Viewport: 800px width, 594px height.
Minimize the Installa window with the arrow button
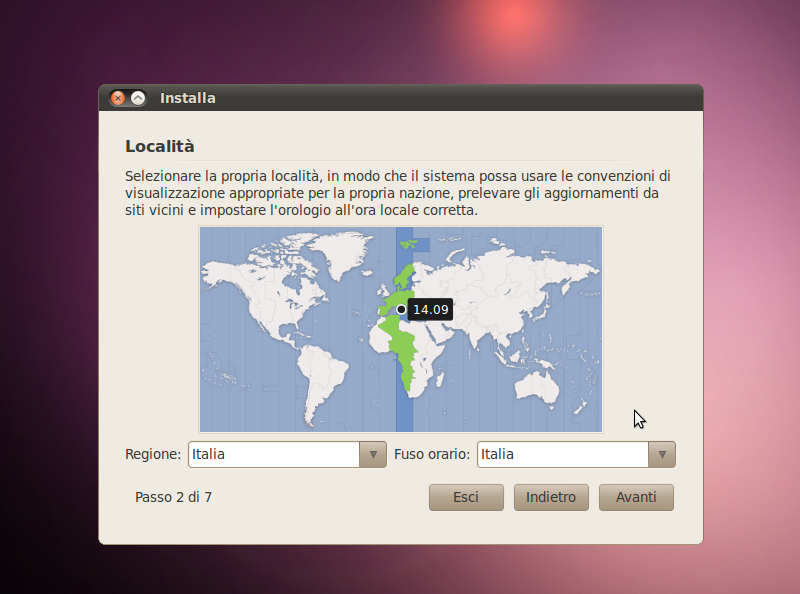point(138,98)
